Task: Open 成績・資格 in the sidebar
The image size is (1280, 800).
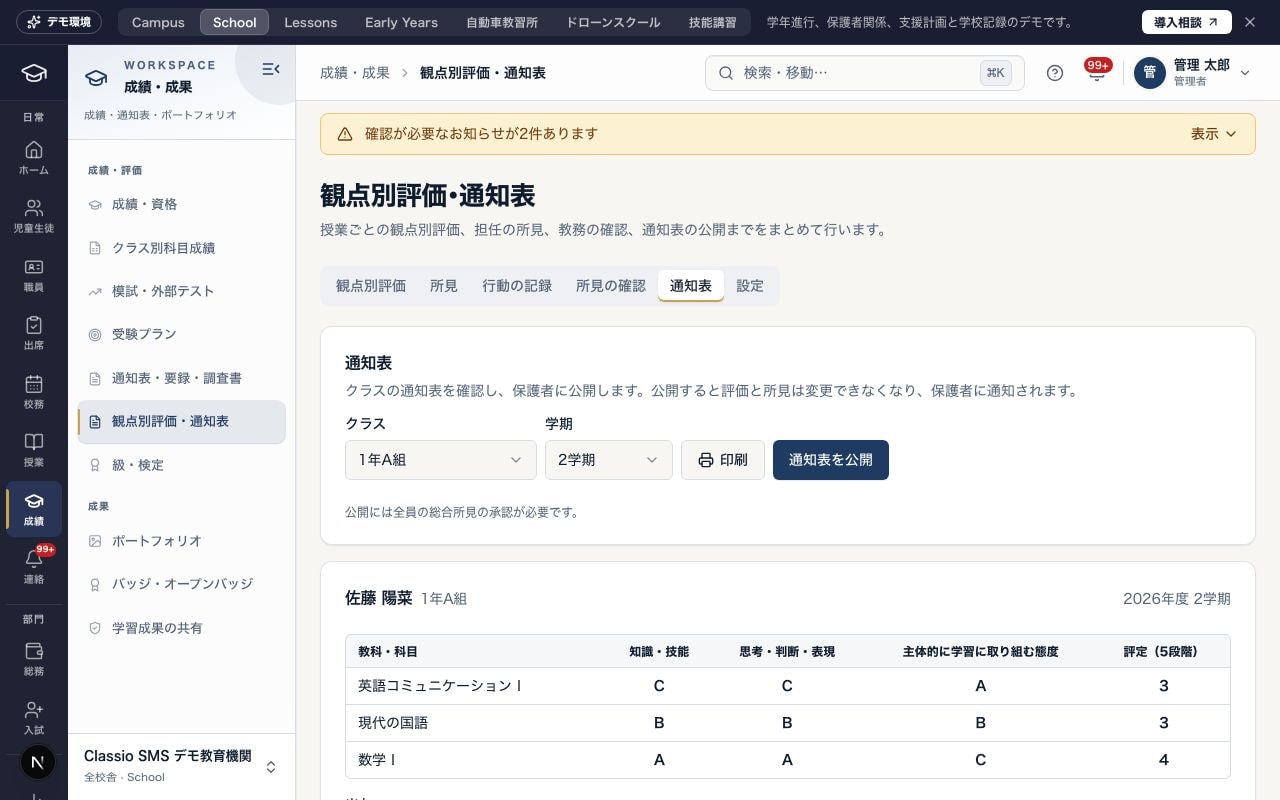Action: coord(182,204)
